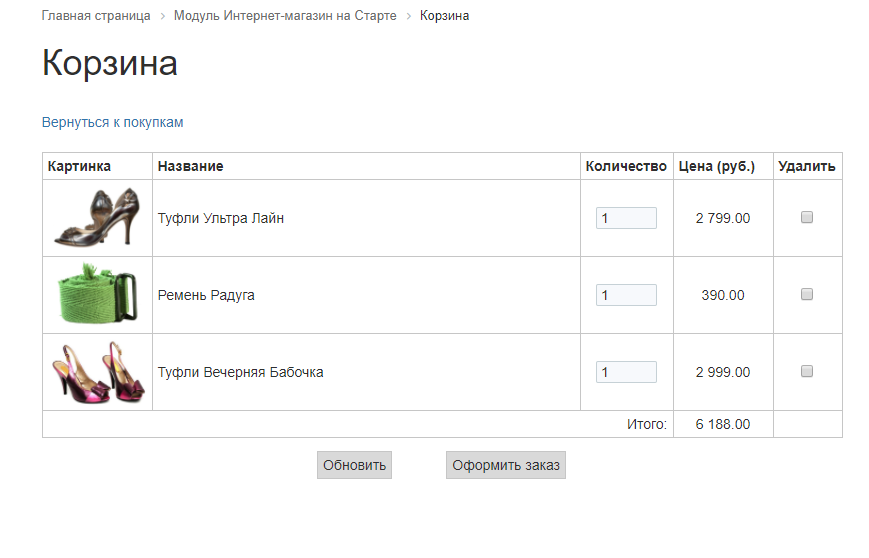Click the Туфли Вечерняя Бабочка shoes image

[x=97, y=372]
